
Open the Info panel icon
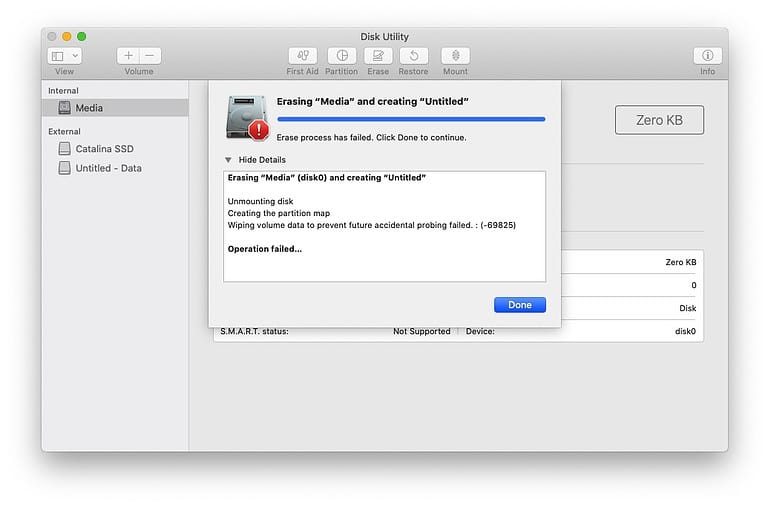click(707, 56)
